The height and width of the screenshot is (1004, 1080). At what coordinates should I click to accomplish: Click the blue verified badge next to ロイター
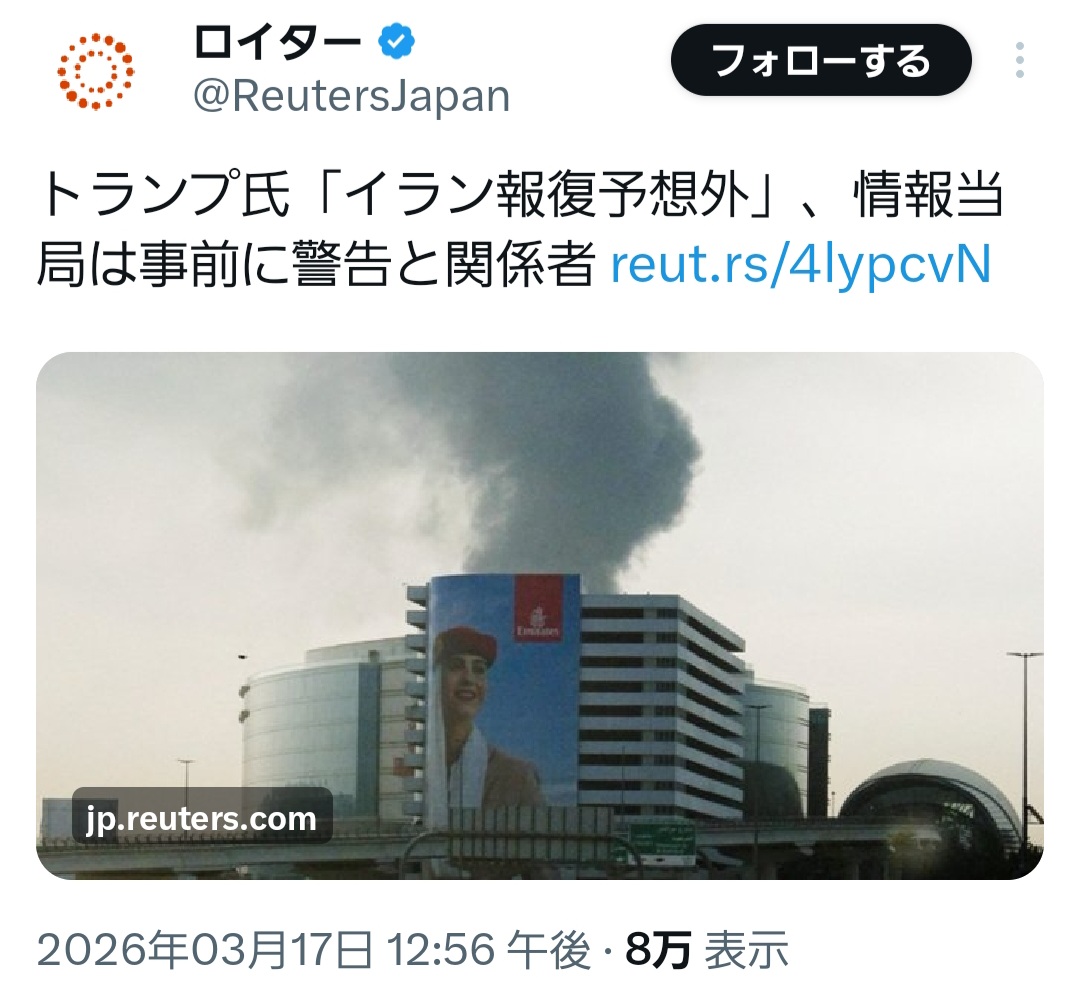pos(396,41)
